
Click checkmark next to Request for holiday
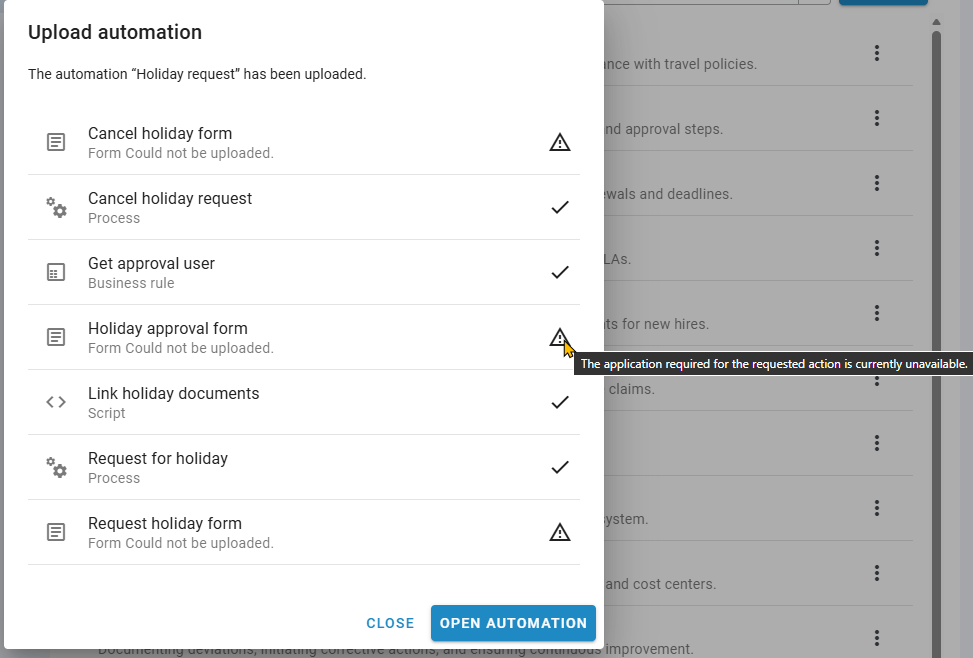point(560,467)
